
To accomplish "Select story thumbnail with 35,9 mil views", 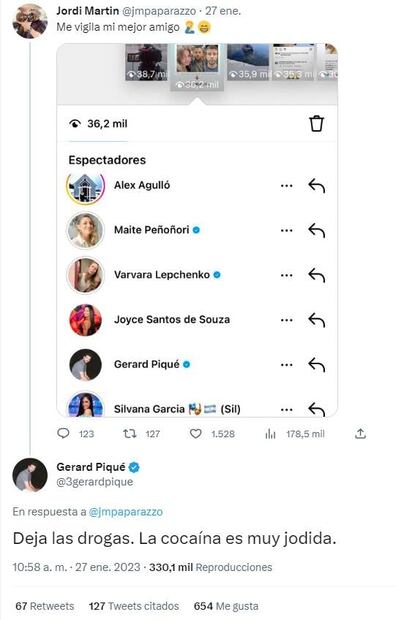I will (x=248, y=62).
